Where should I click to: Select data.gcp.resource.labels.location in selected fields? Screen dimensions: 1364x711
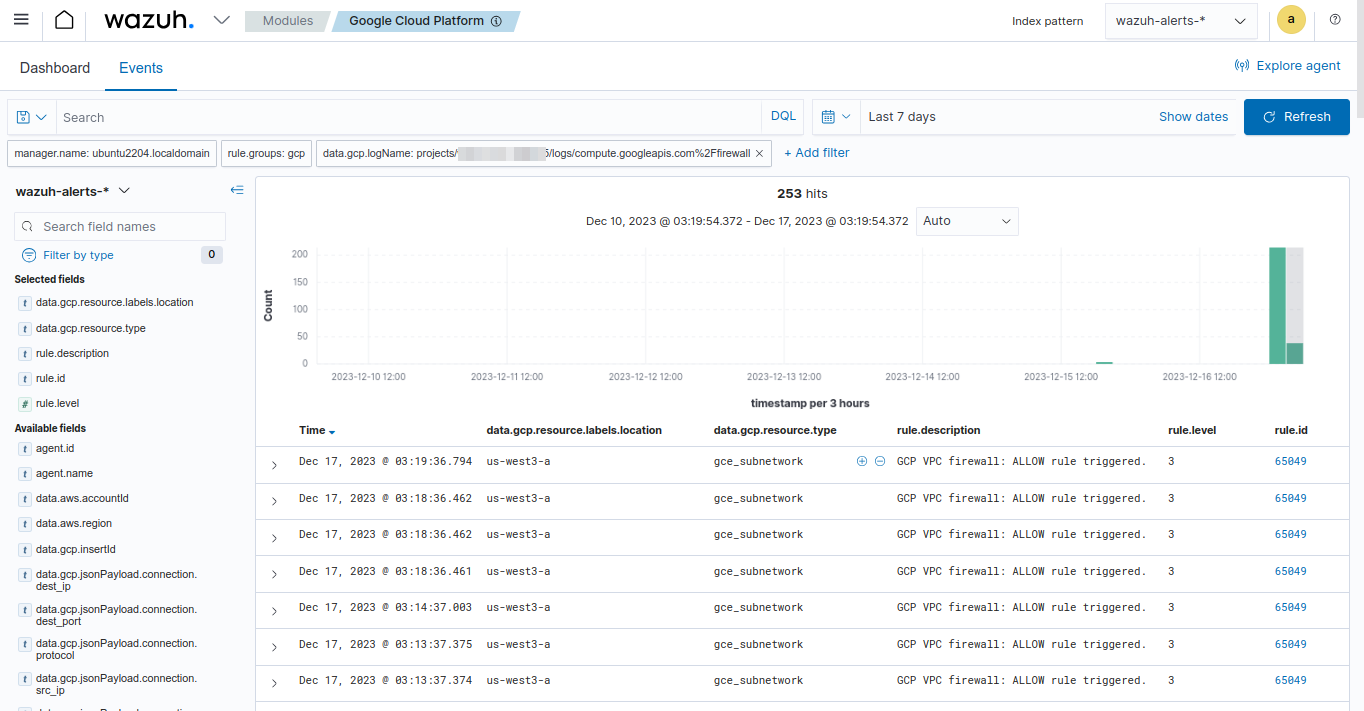(115, 302)
